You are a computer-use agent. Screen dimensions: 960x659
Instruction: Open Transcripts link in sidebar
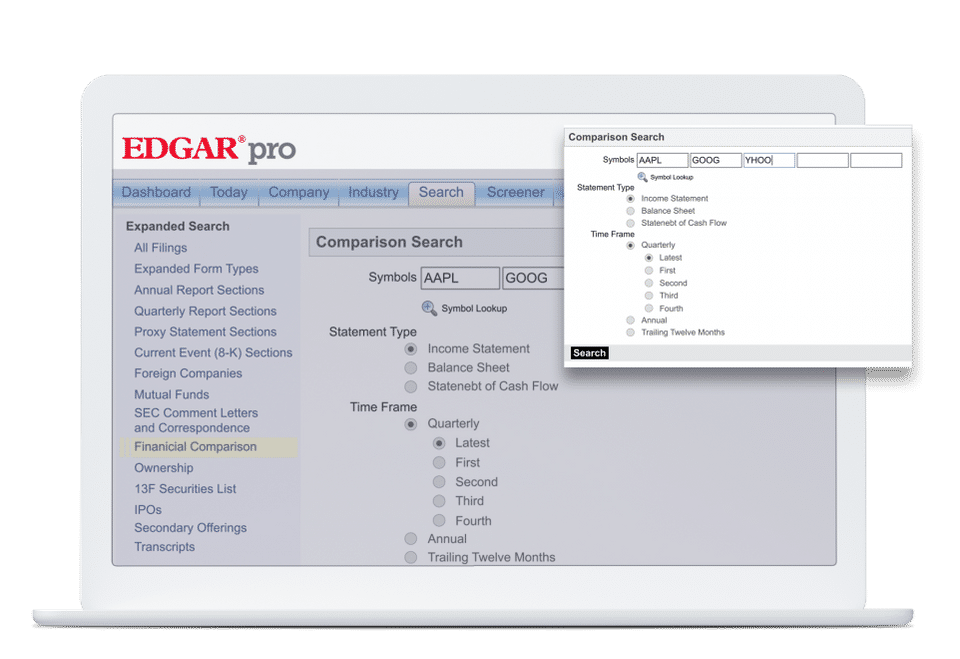164,547
